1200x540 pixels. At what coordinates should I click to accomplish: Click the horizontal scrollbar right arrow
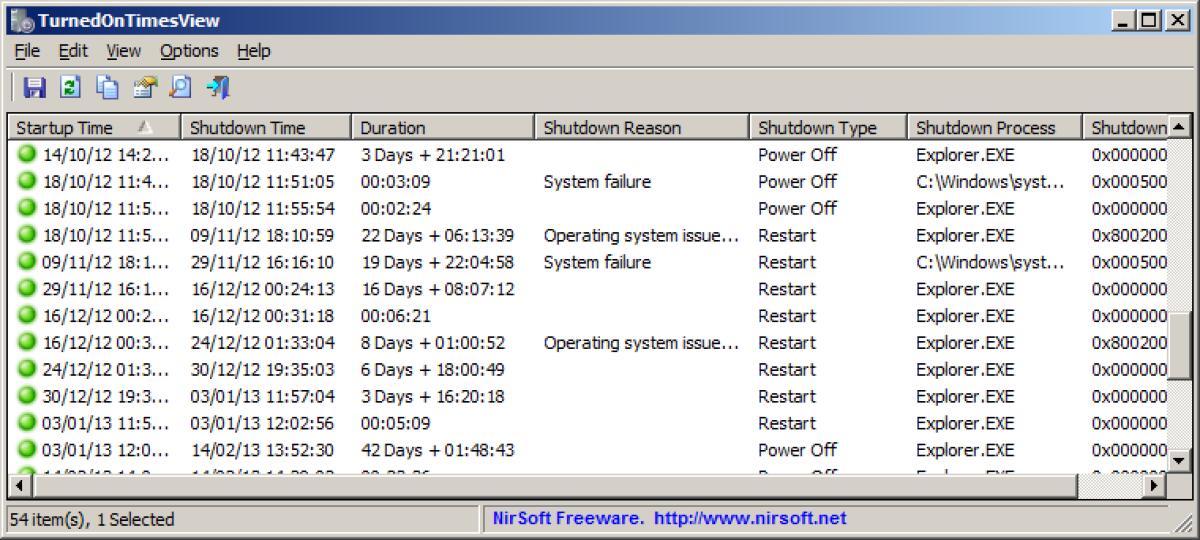pos(1155,486)
